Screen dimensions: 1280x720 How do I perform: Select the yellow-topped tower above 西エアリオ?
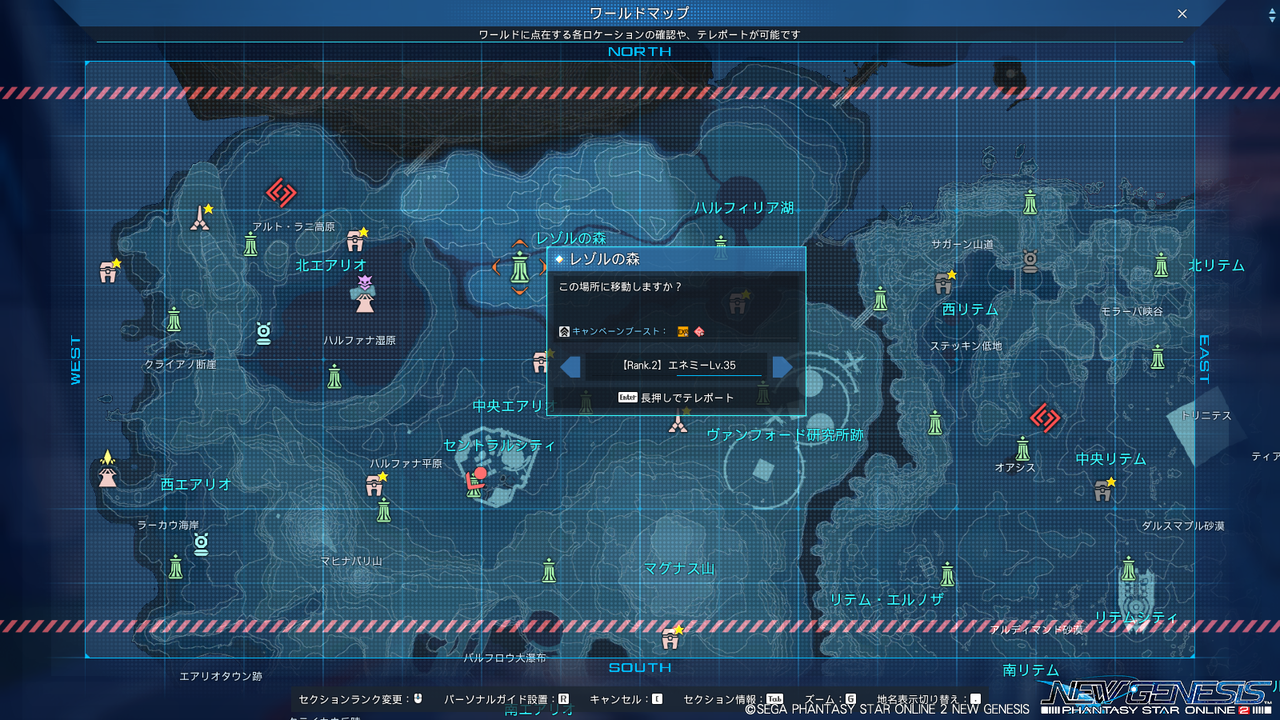click(x=107, y=469)
